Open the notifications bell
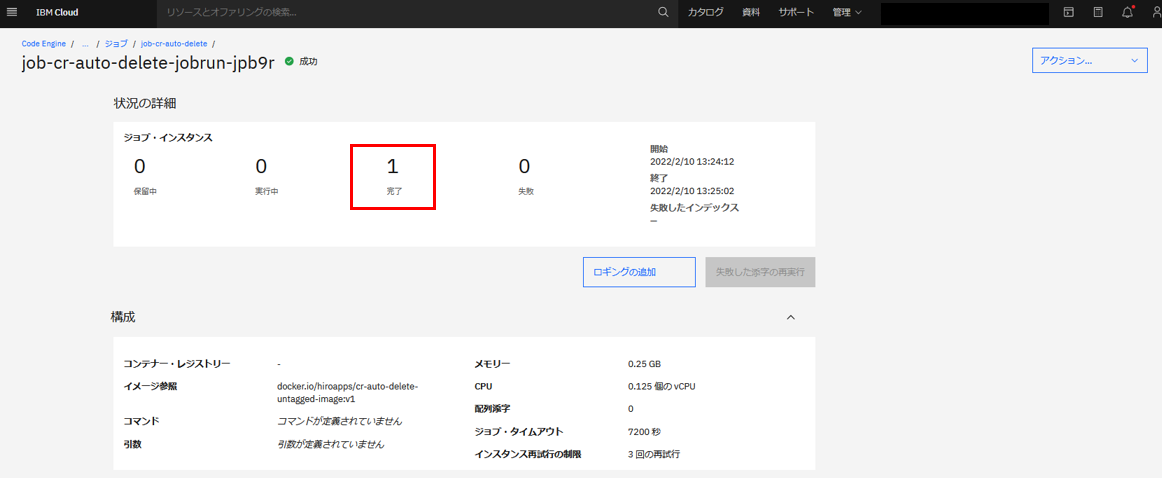This screenshot has width=1162, height=478. (x=1127, y=13)
